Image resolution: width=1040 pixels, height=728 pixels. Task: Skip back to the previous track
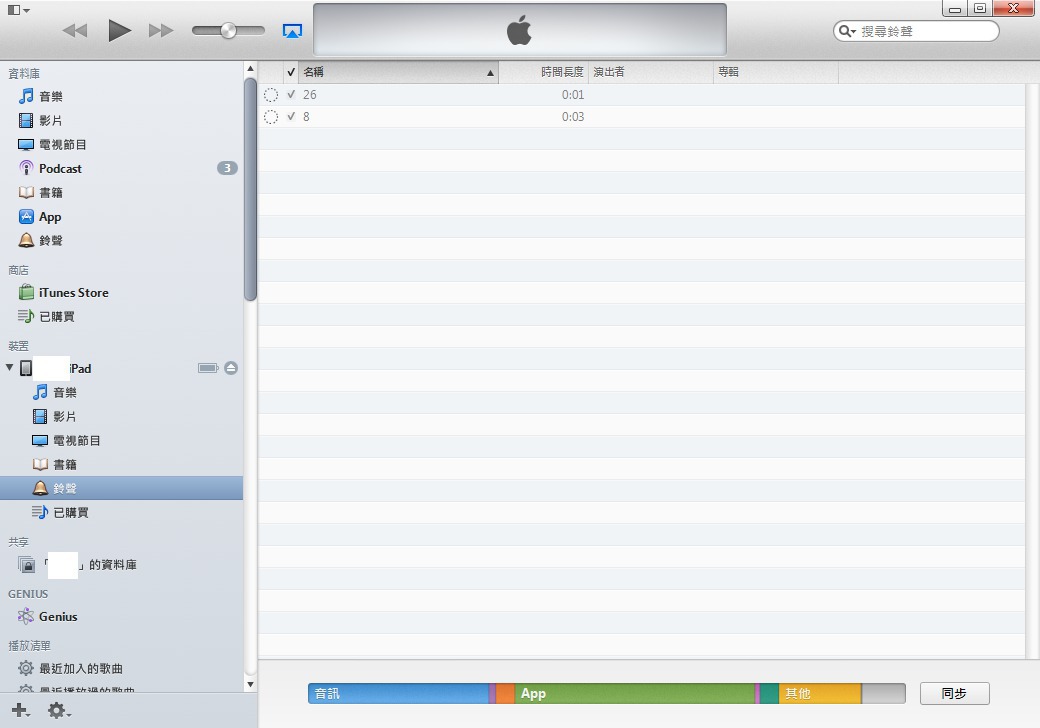coord(75,30)
